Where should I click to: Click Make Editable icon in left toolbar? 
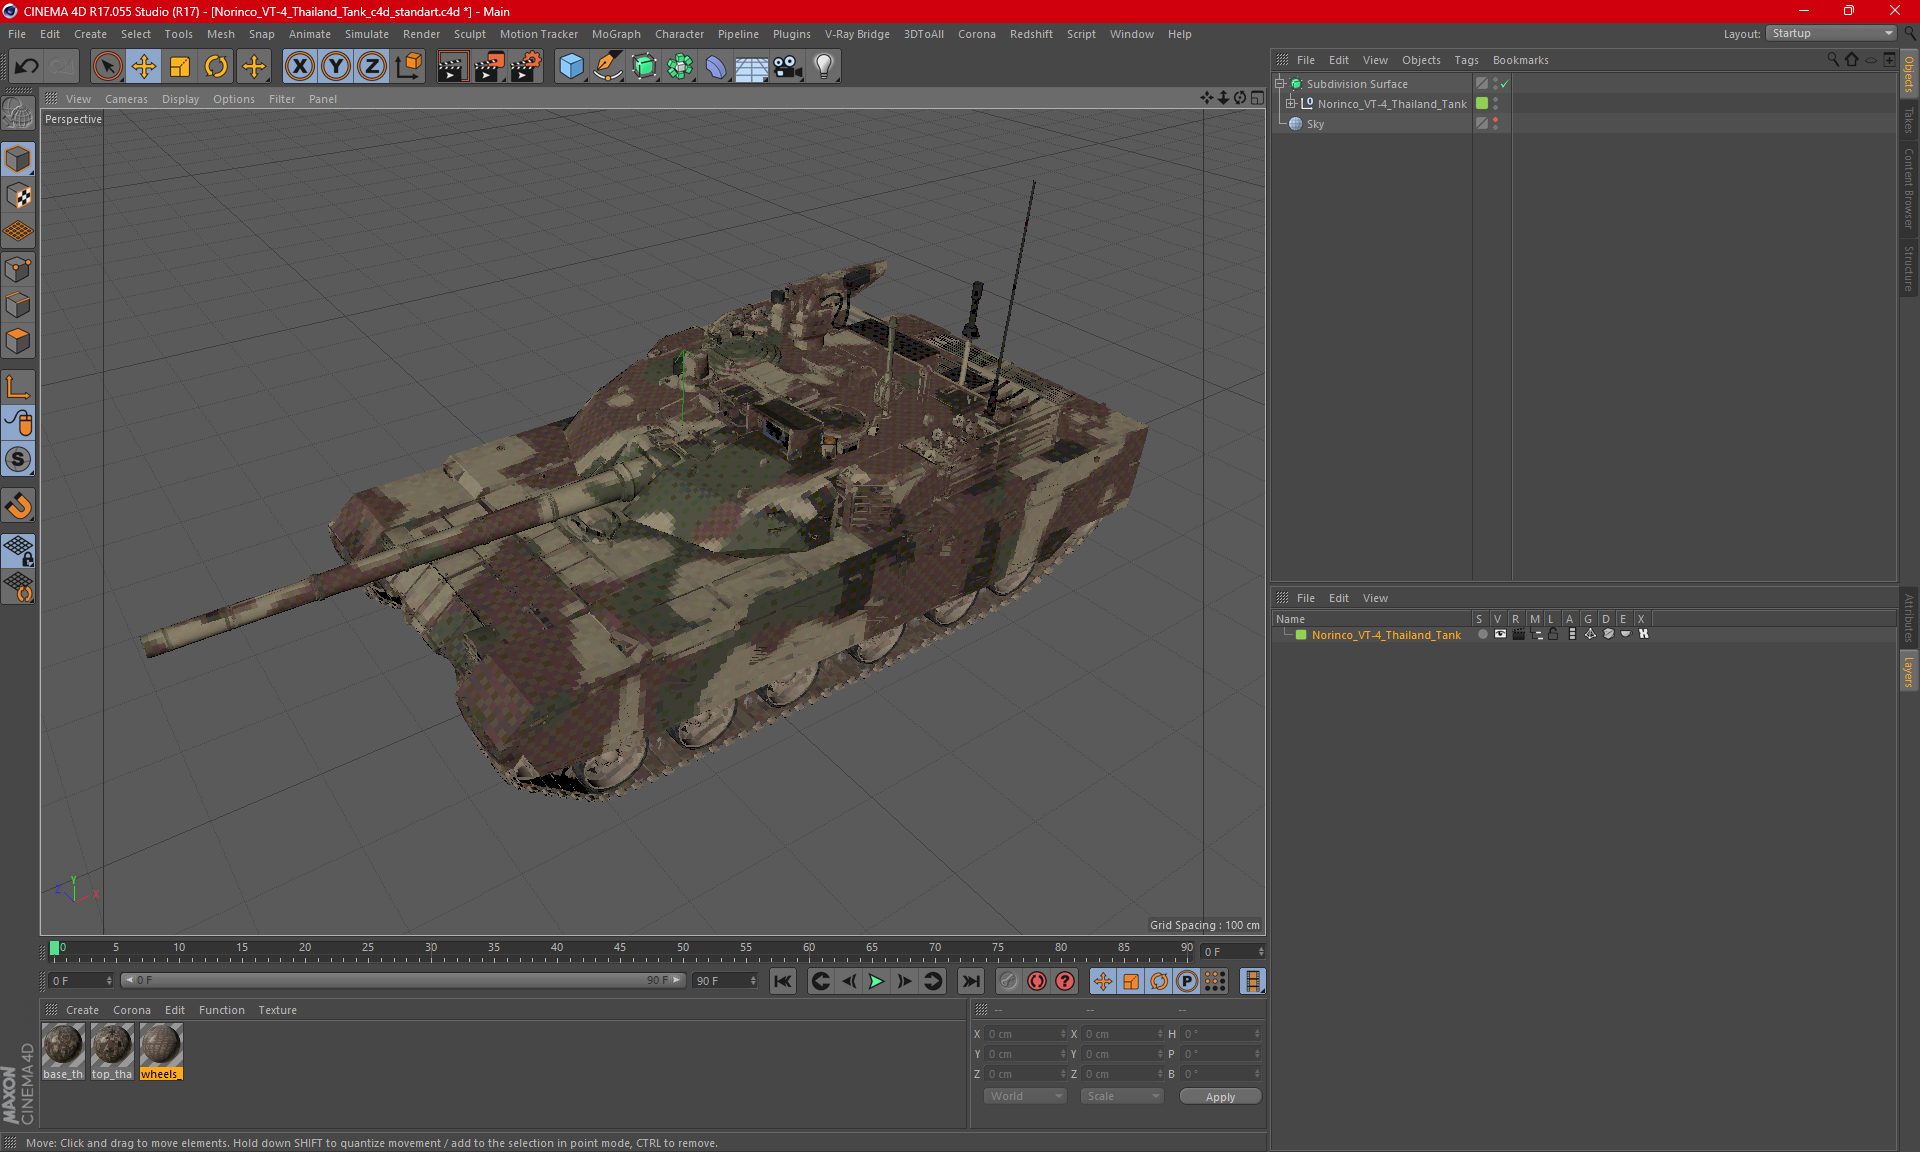[x=18, y=114]
